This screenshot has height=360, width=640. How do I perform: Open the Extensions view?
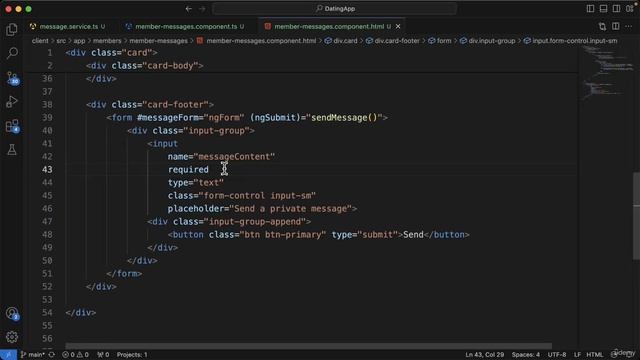click(12, 126)
